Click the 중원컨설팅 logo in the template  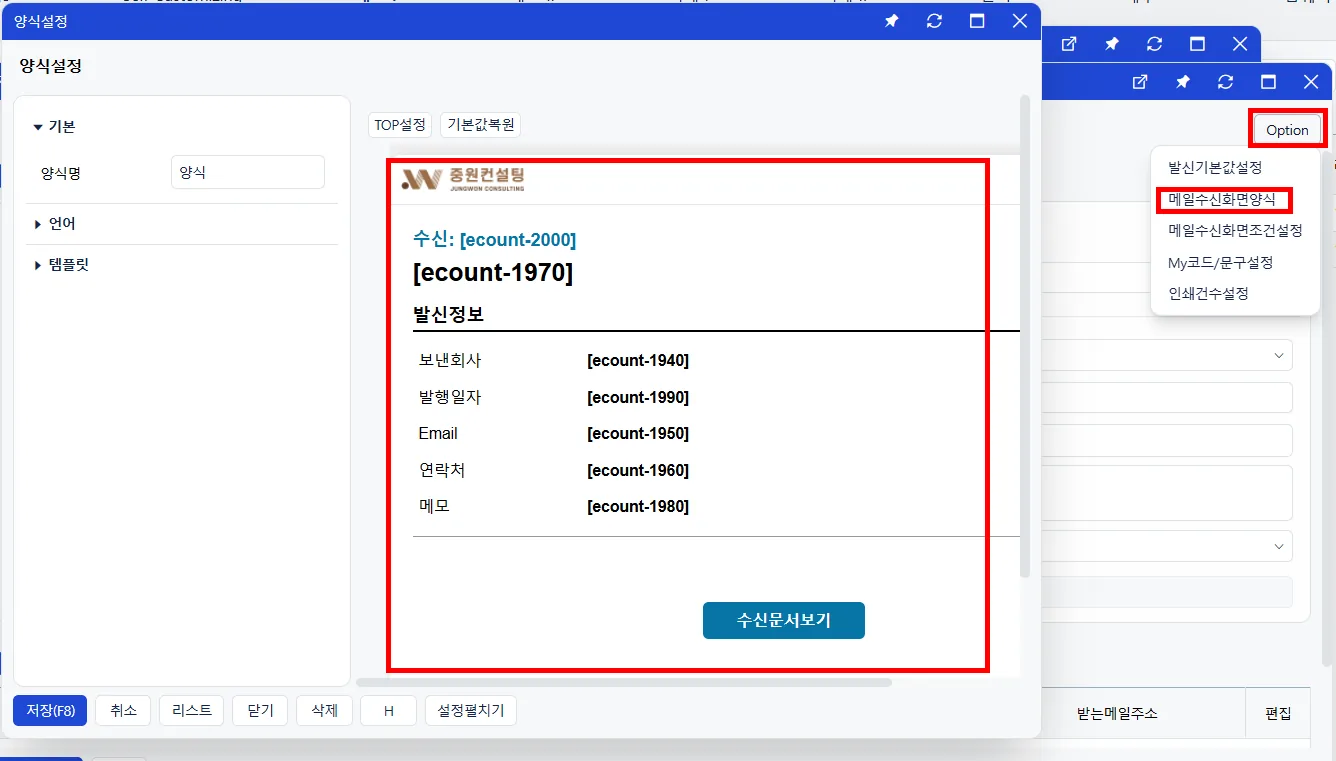click(x=463, y=179)
